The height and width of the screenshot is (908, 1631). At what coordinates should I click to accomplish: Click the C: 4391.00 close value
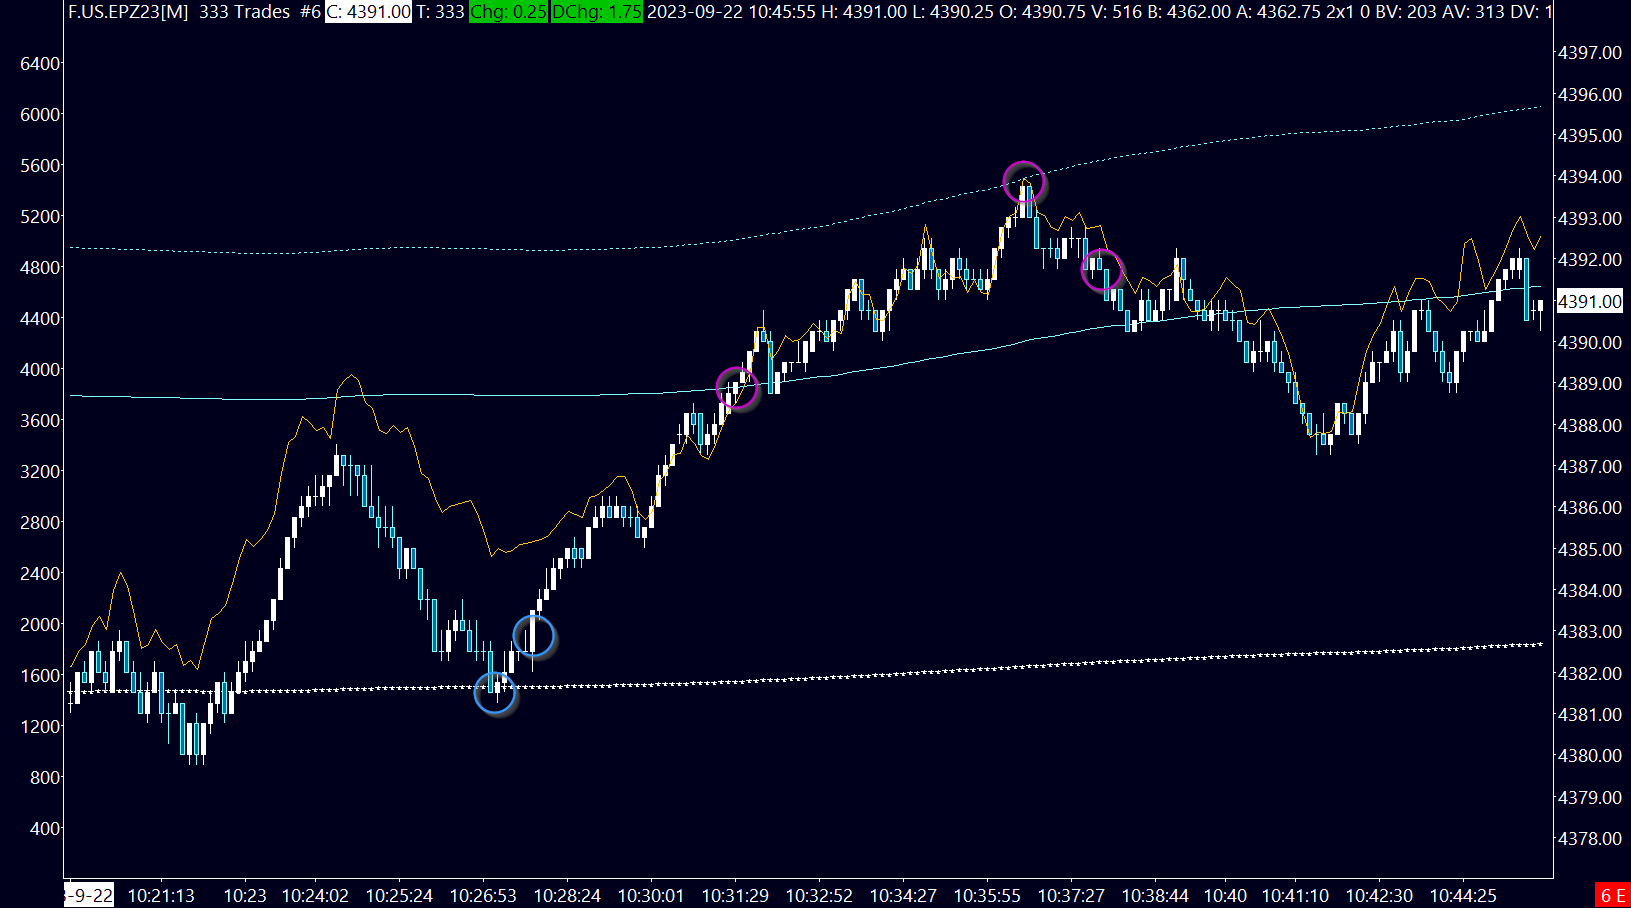click(368, 12)
